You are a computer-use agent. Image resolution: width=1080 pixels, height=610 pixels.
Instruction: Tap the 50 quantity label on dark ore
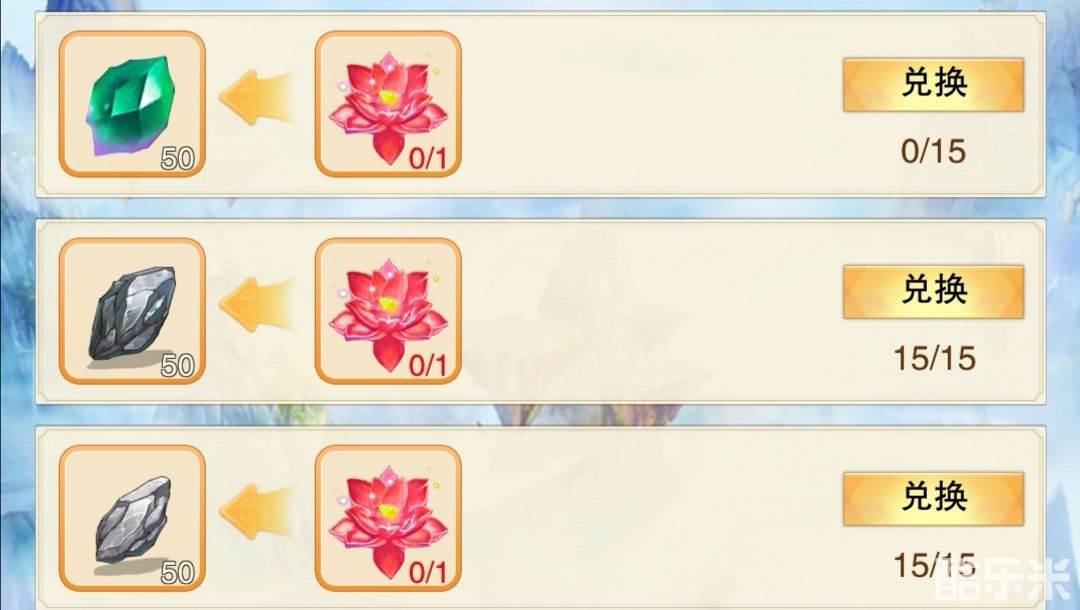click(178, 366)
